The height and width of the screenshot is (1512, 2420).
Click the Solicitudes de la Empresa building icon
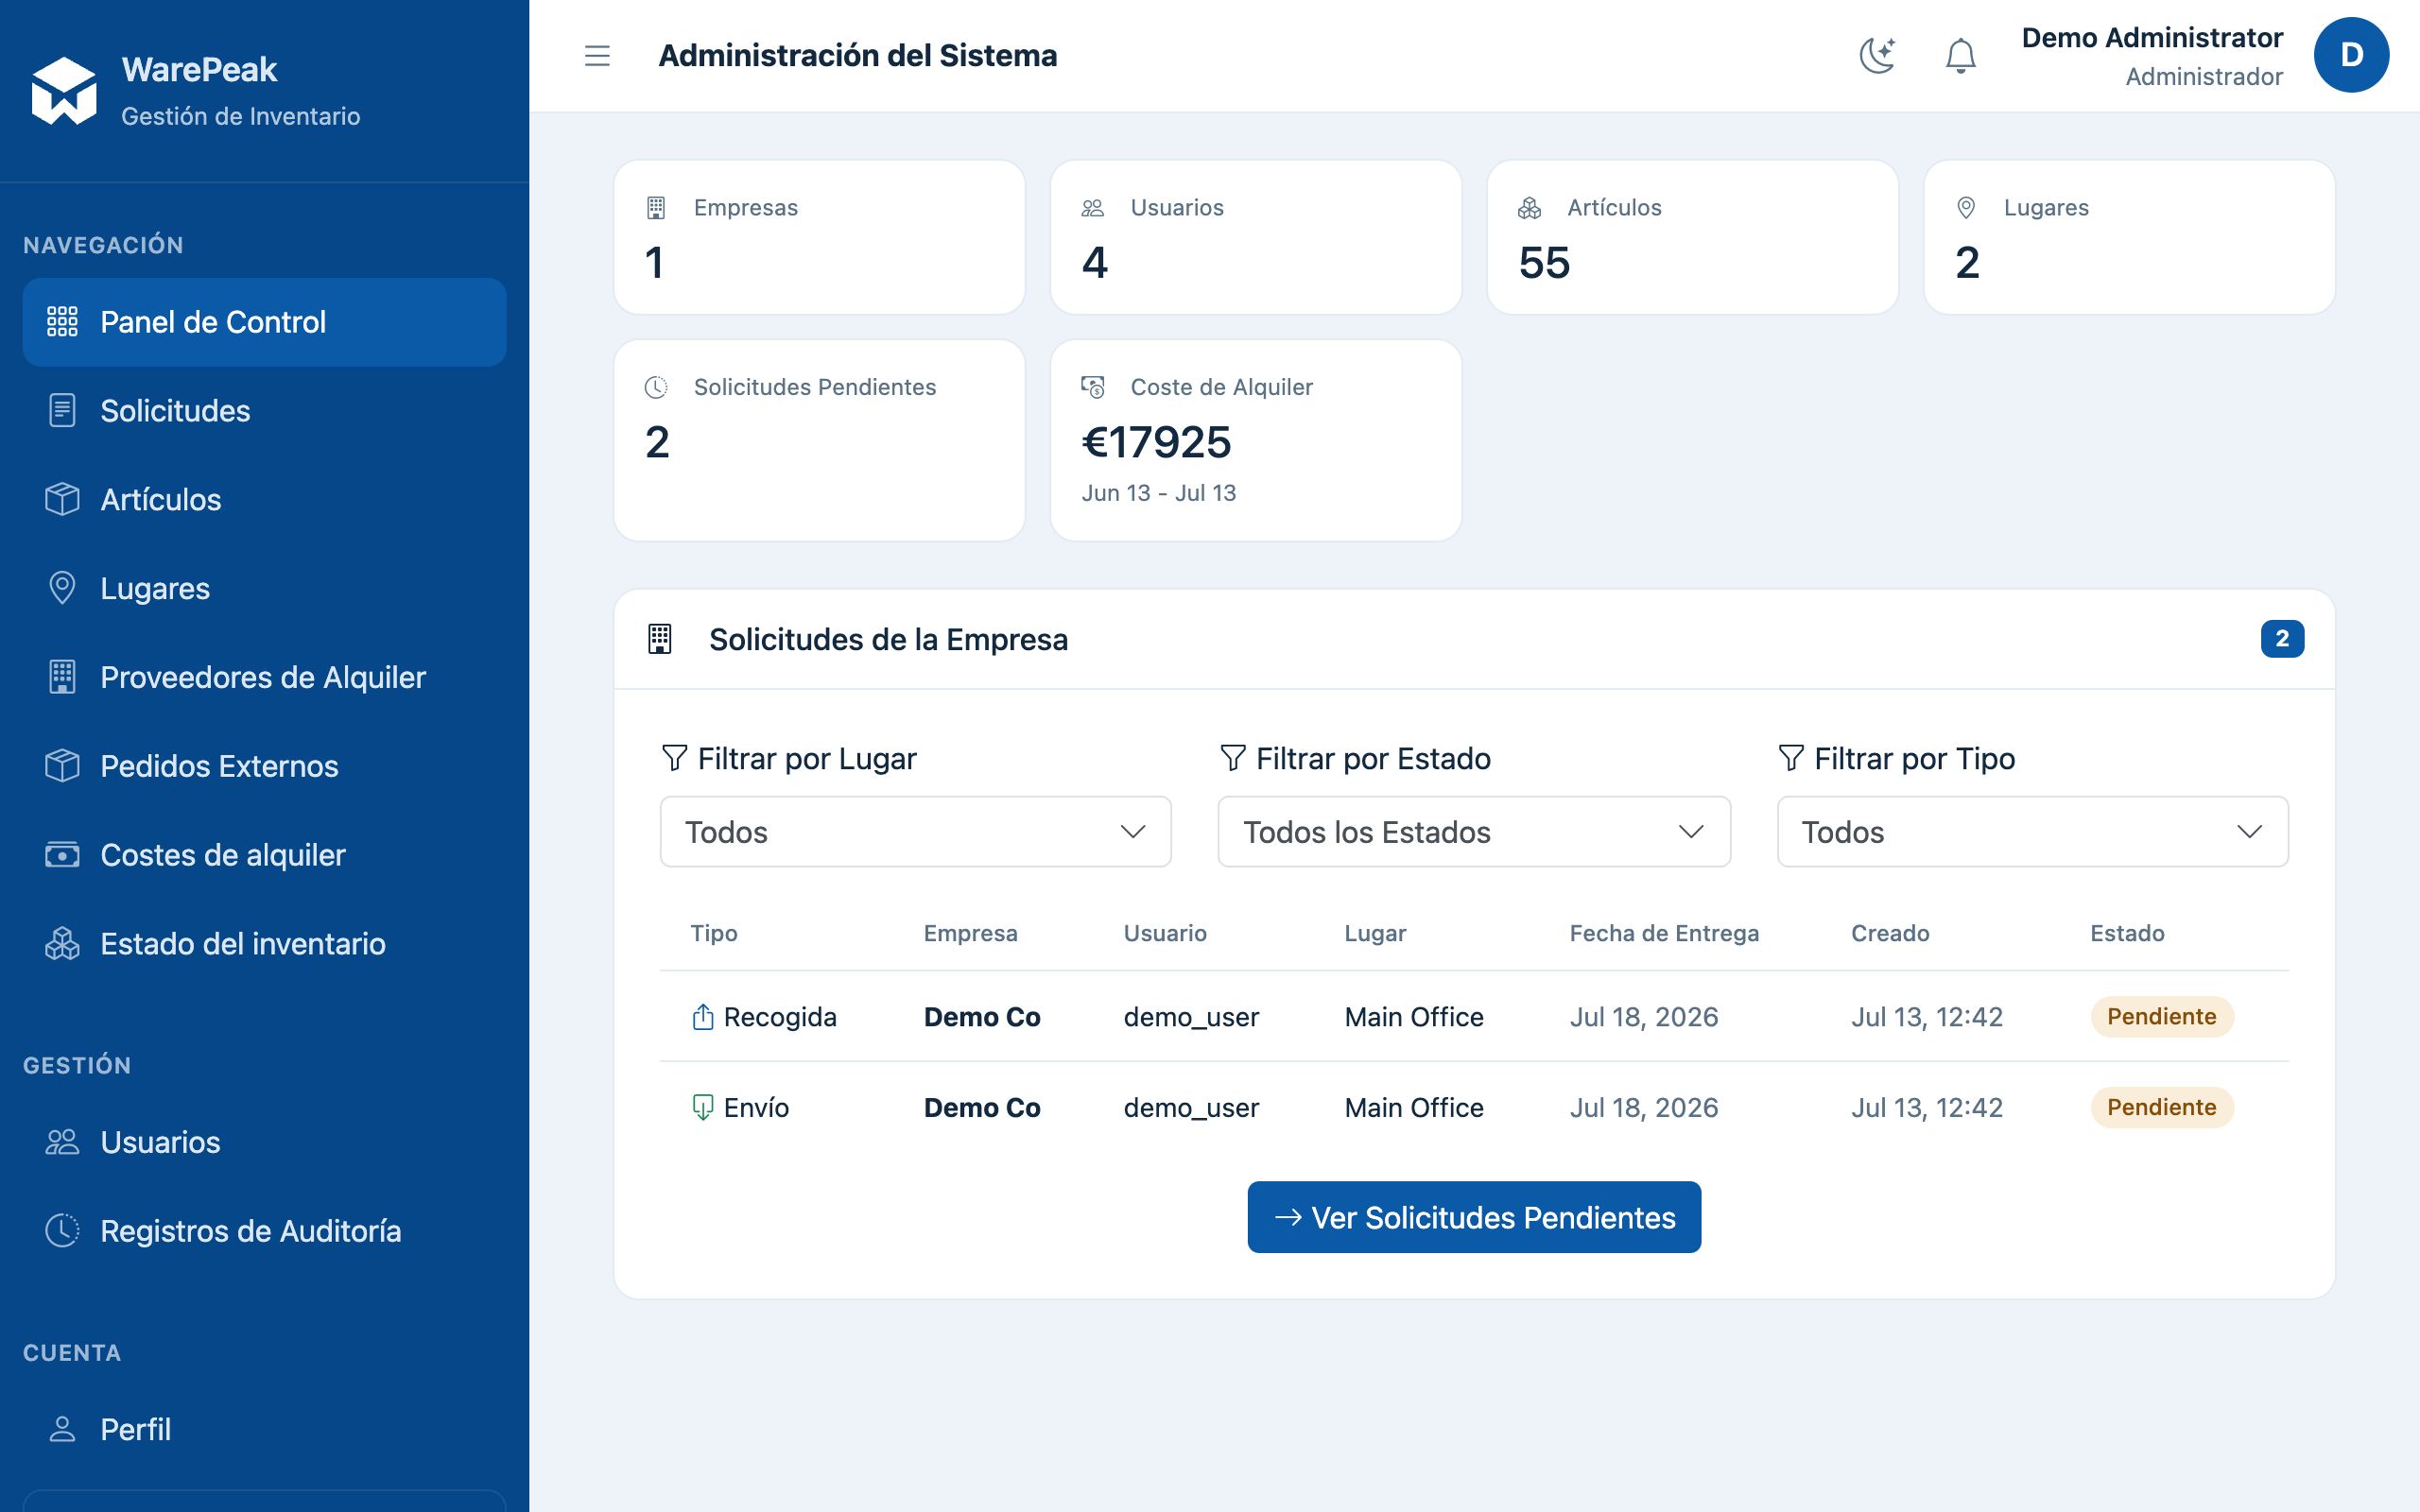(660, 639)
